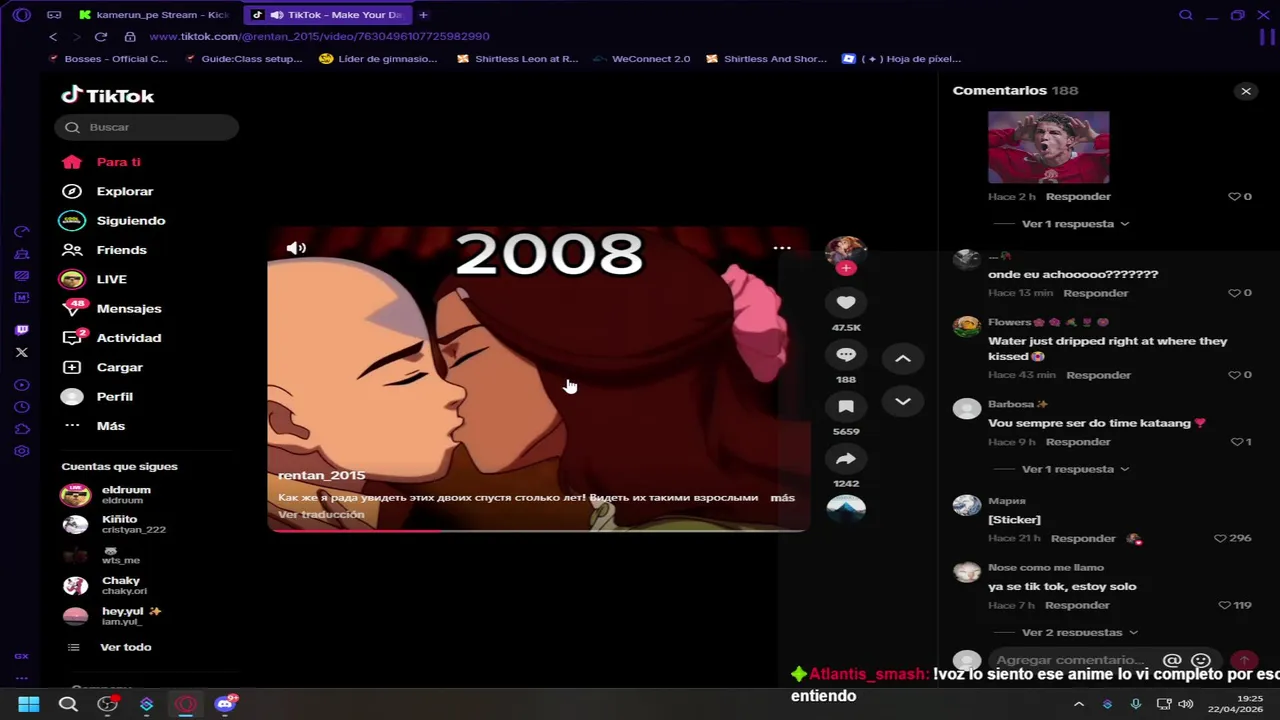
Task: Open followed account wts_me
Action: pyautogui.click(x=120, y=555)
